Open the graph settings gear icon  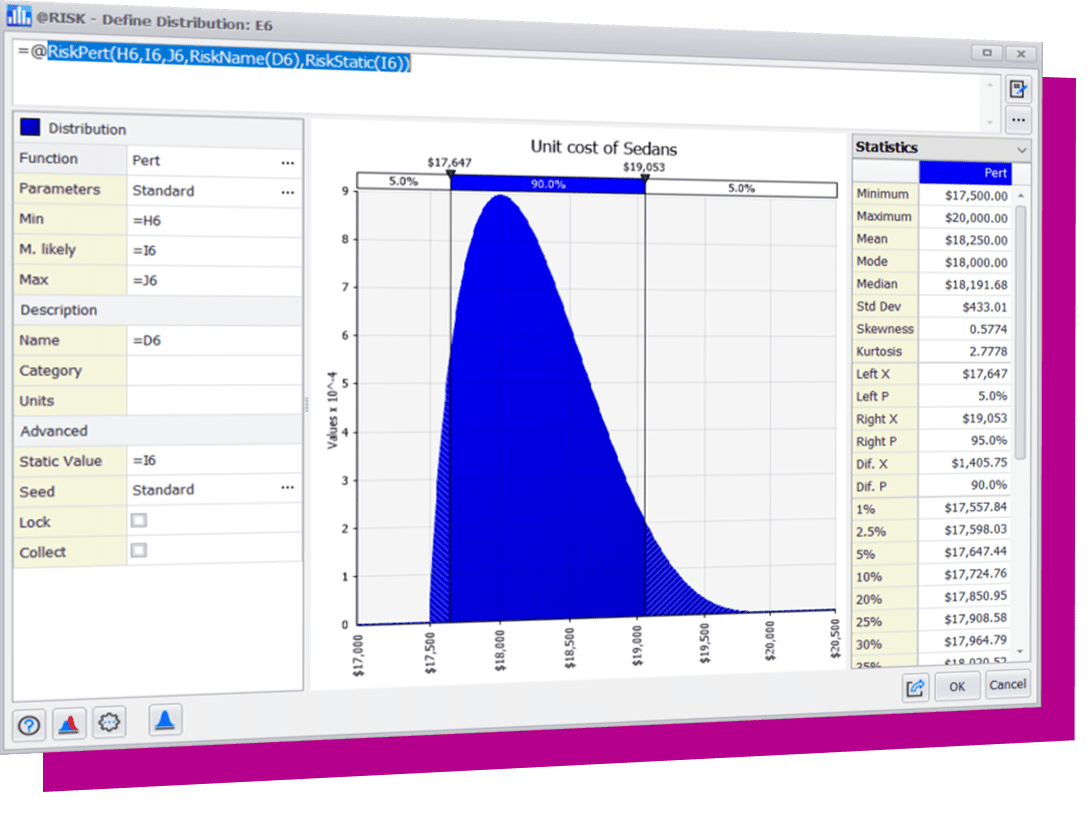click(109, 721)
